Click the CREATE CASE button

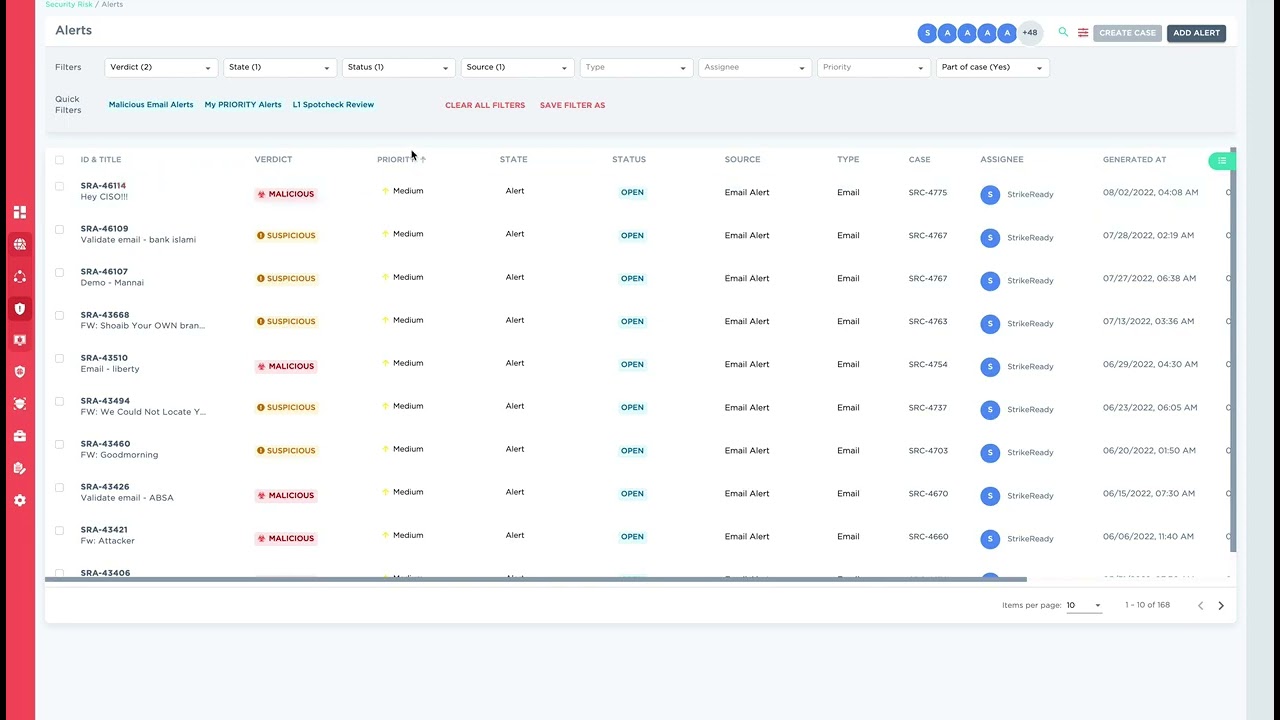click(1127, 33)
